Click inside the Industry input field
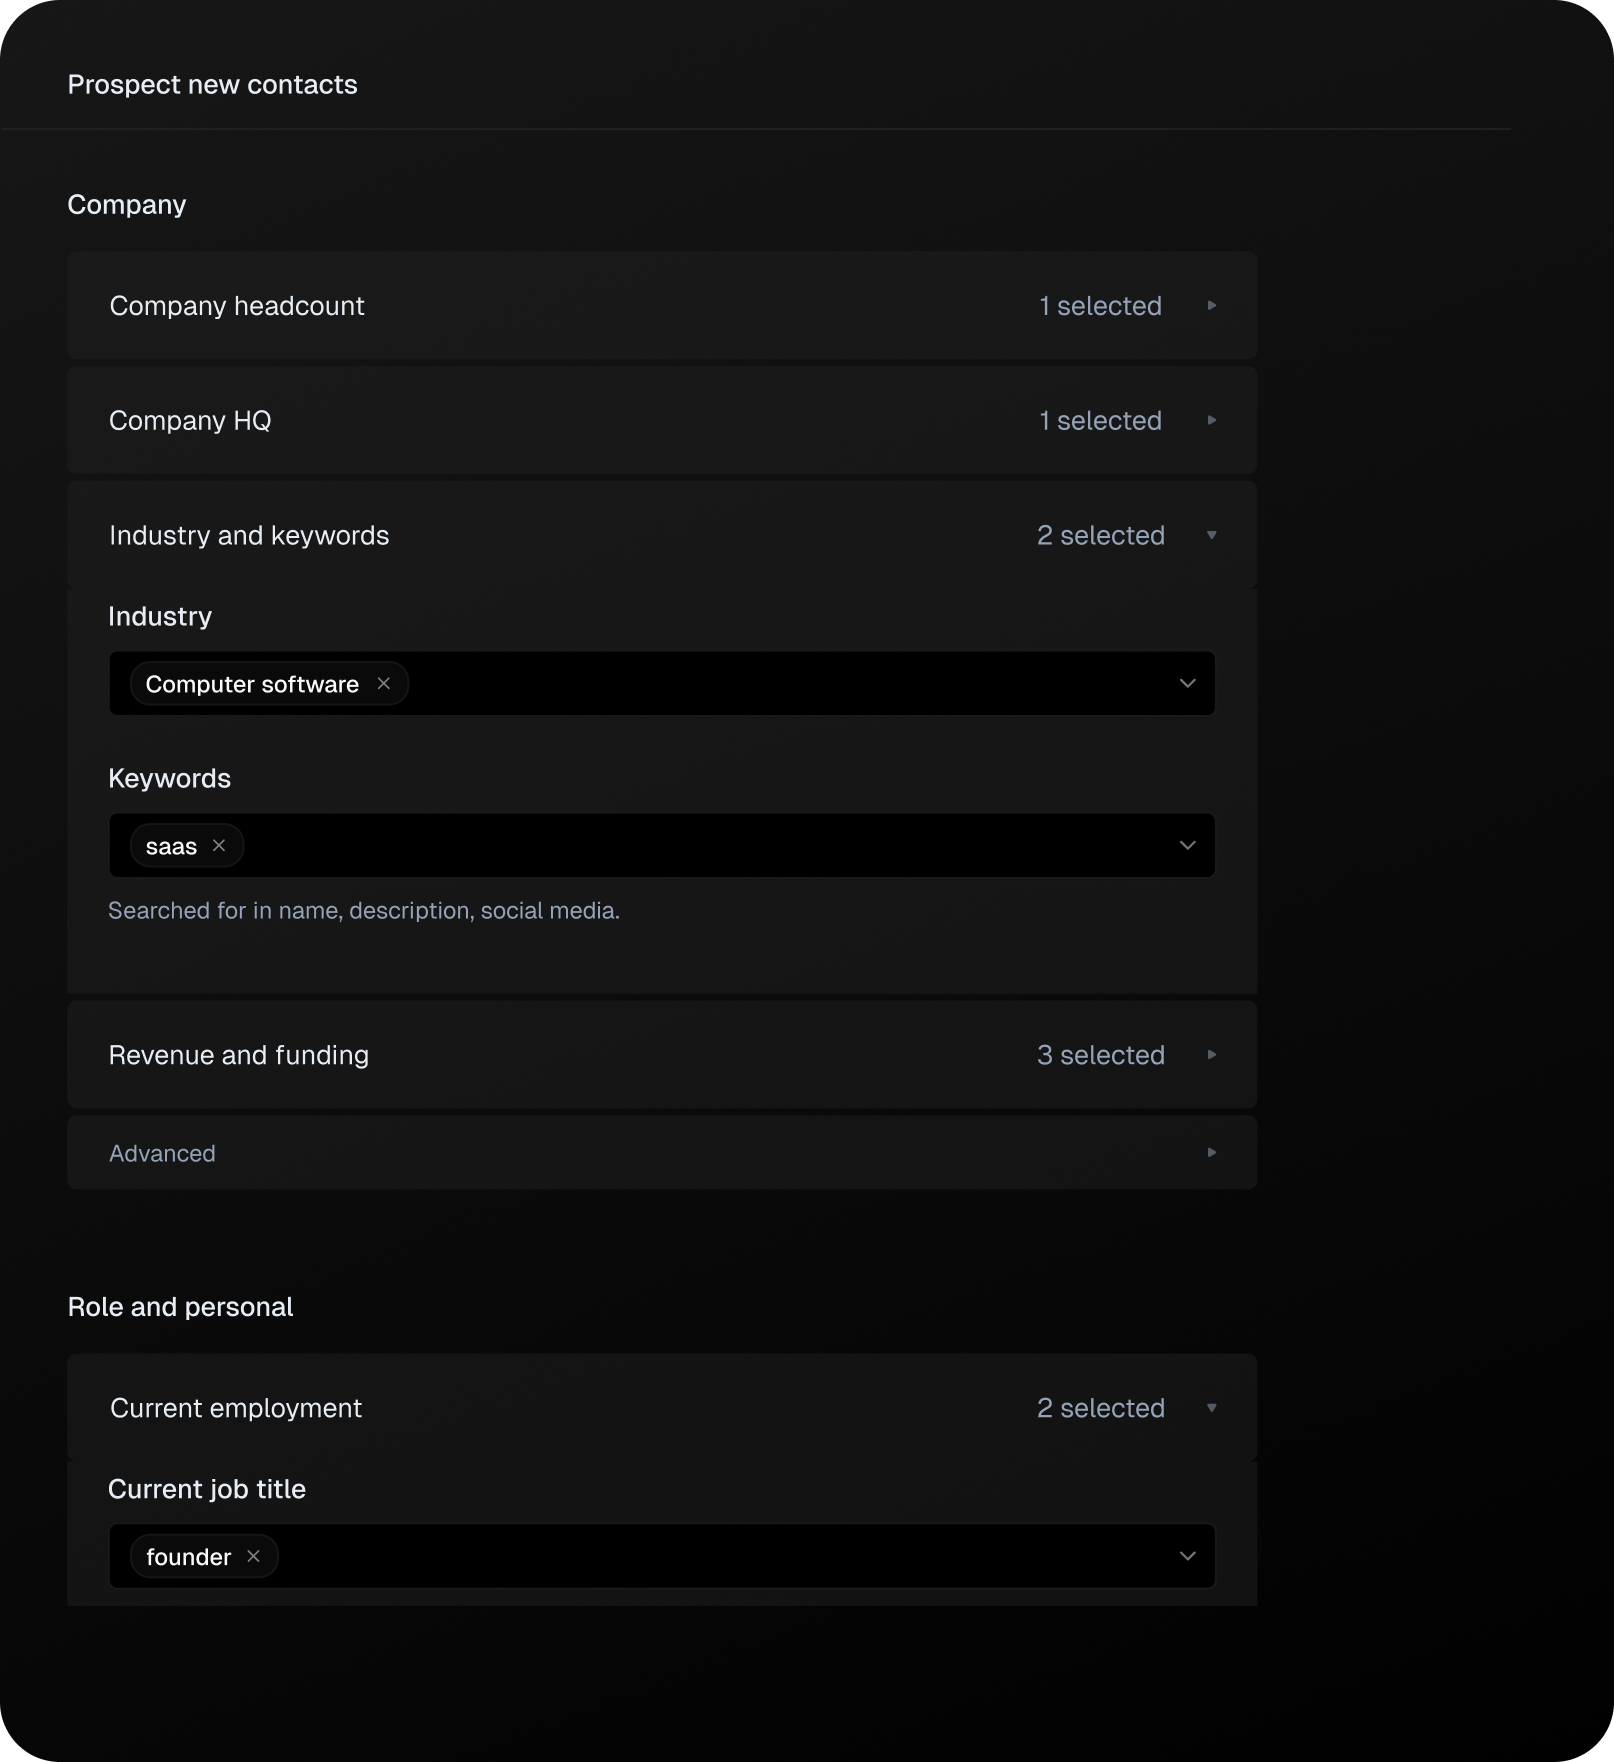 tap(780, 684)
